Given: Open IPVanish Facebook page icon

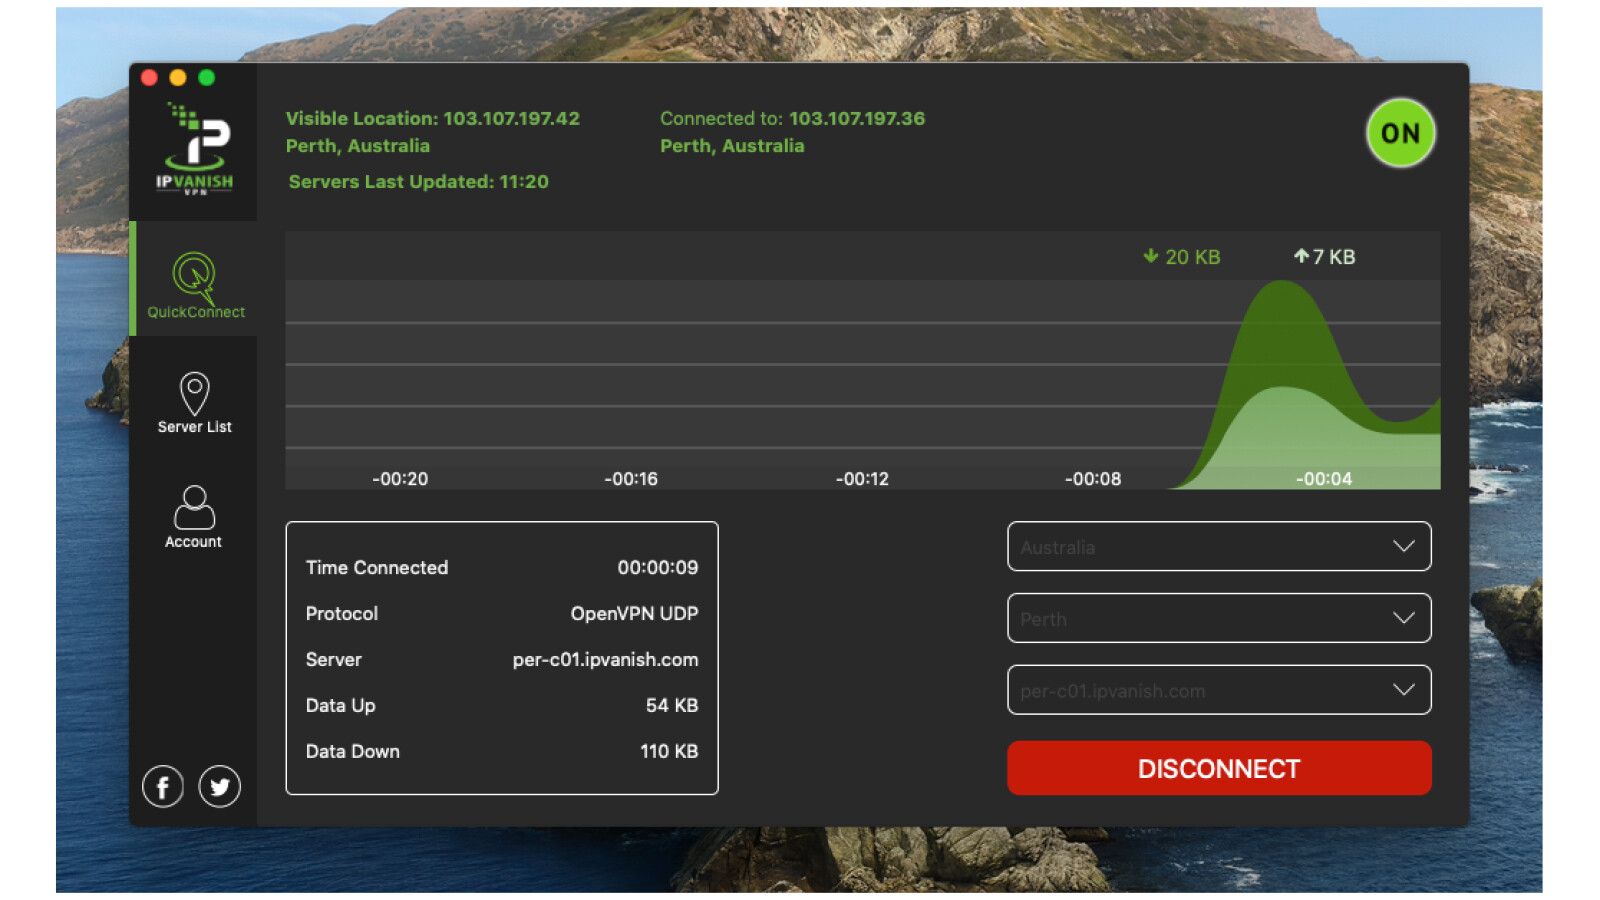Looking at the screenshot, I should [163, 787].
